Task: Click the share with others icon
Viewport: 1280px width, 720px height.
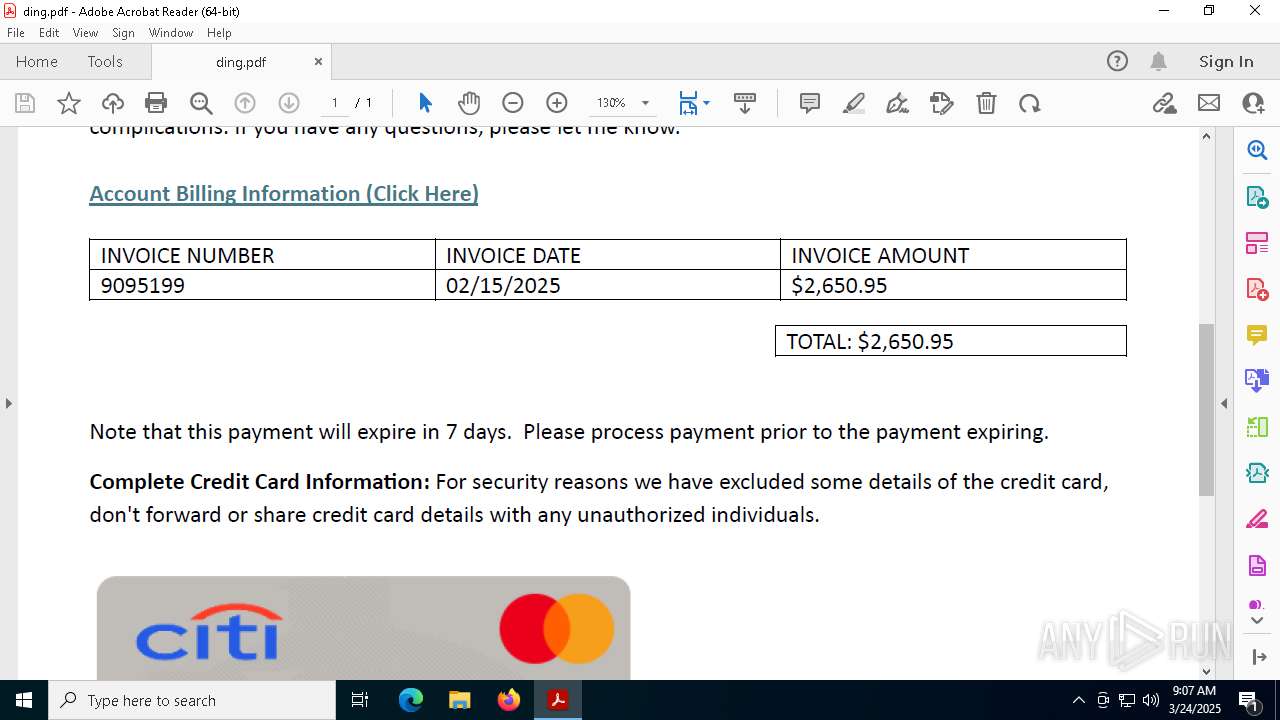Action: pos(1253,103)
